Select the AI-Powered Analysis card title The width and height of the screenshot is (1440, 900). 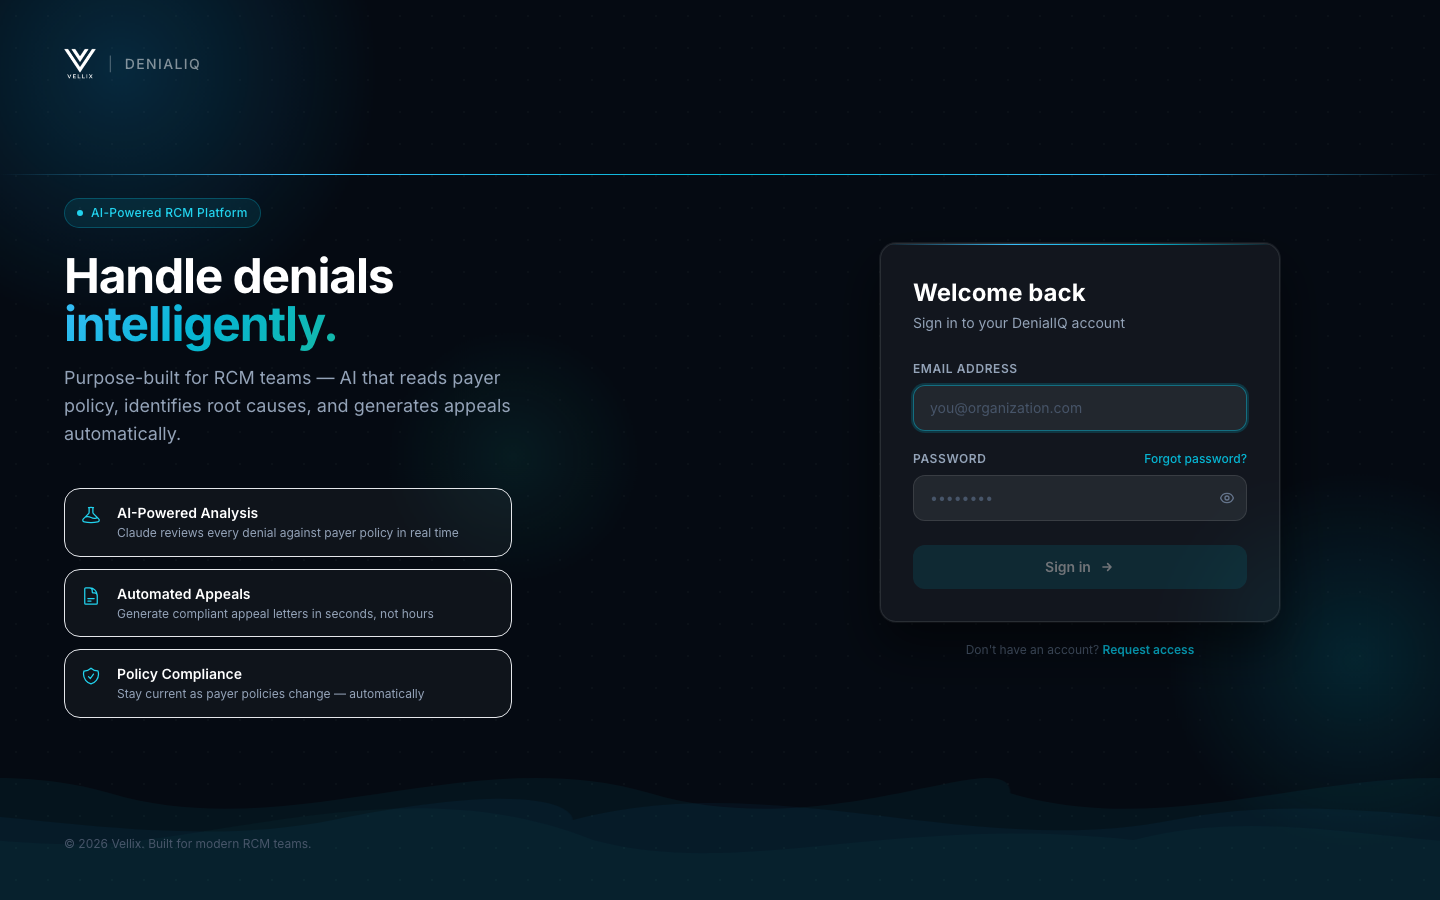[x=187, y=513]
